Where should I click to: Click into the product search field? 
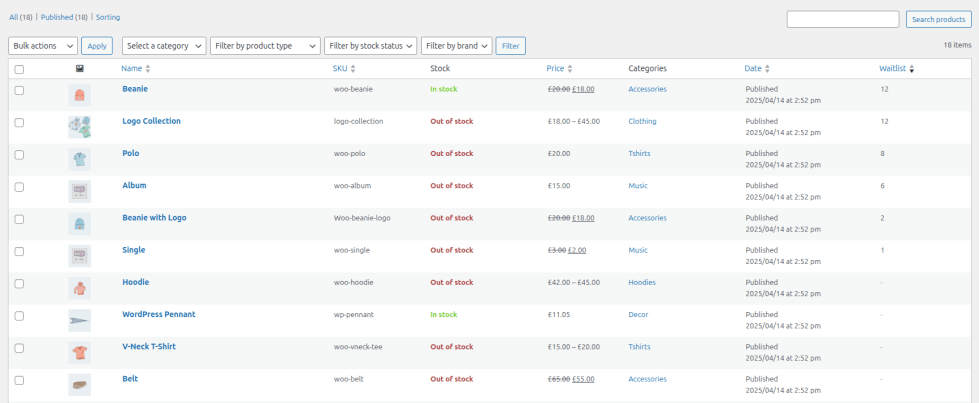(842, 20)
